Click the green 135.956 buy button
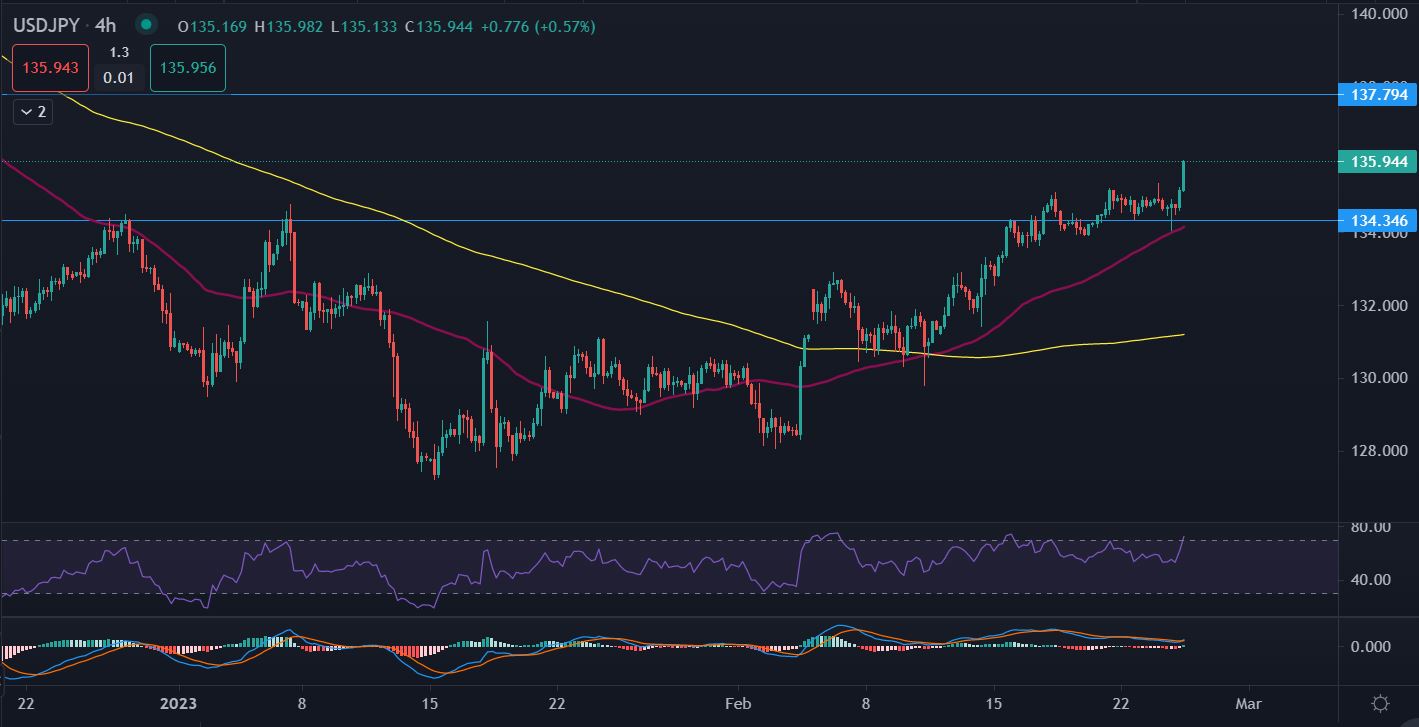Screen dimensions: 1419x727 point(188,69)
